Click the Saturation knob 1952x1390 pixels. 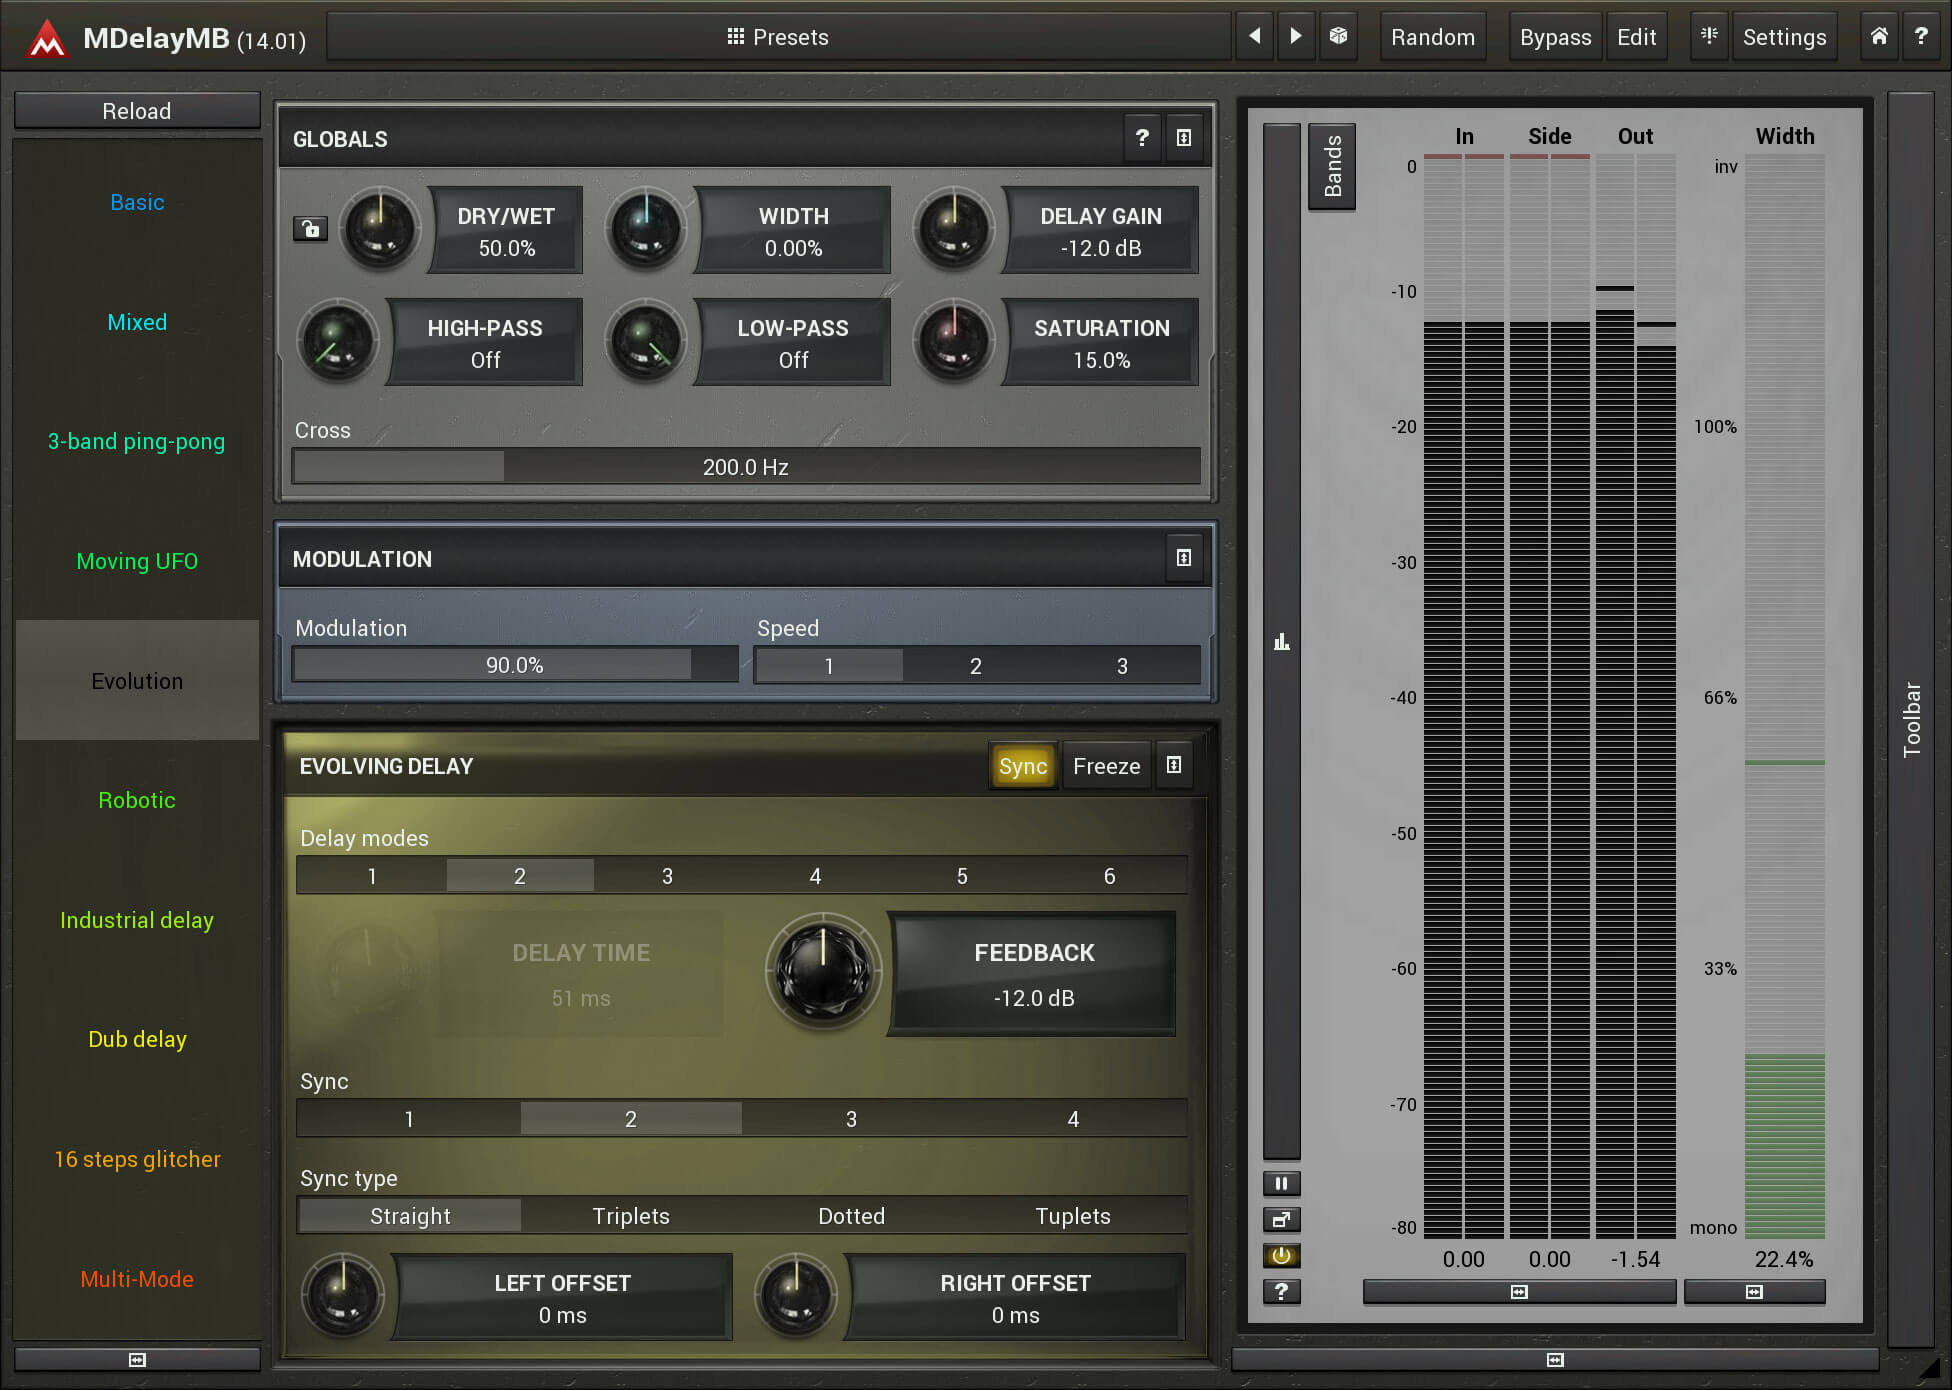point(953,341)
